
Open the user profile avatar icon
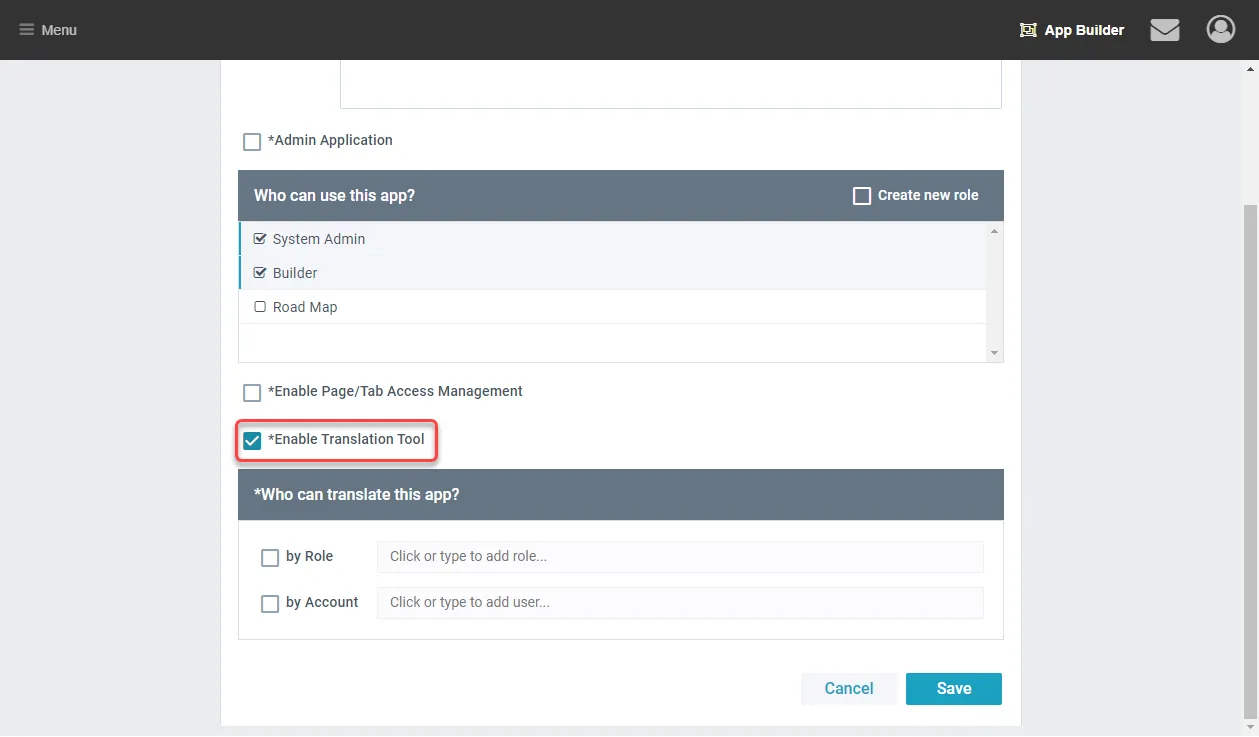point(1220,30)
